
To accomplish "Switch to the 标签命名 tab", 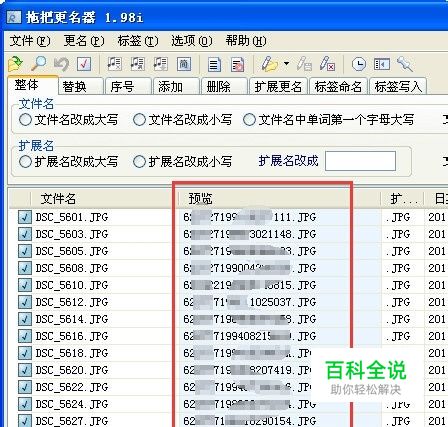I will tap(338, 87).
